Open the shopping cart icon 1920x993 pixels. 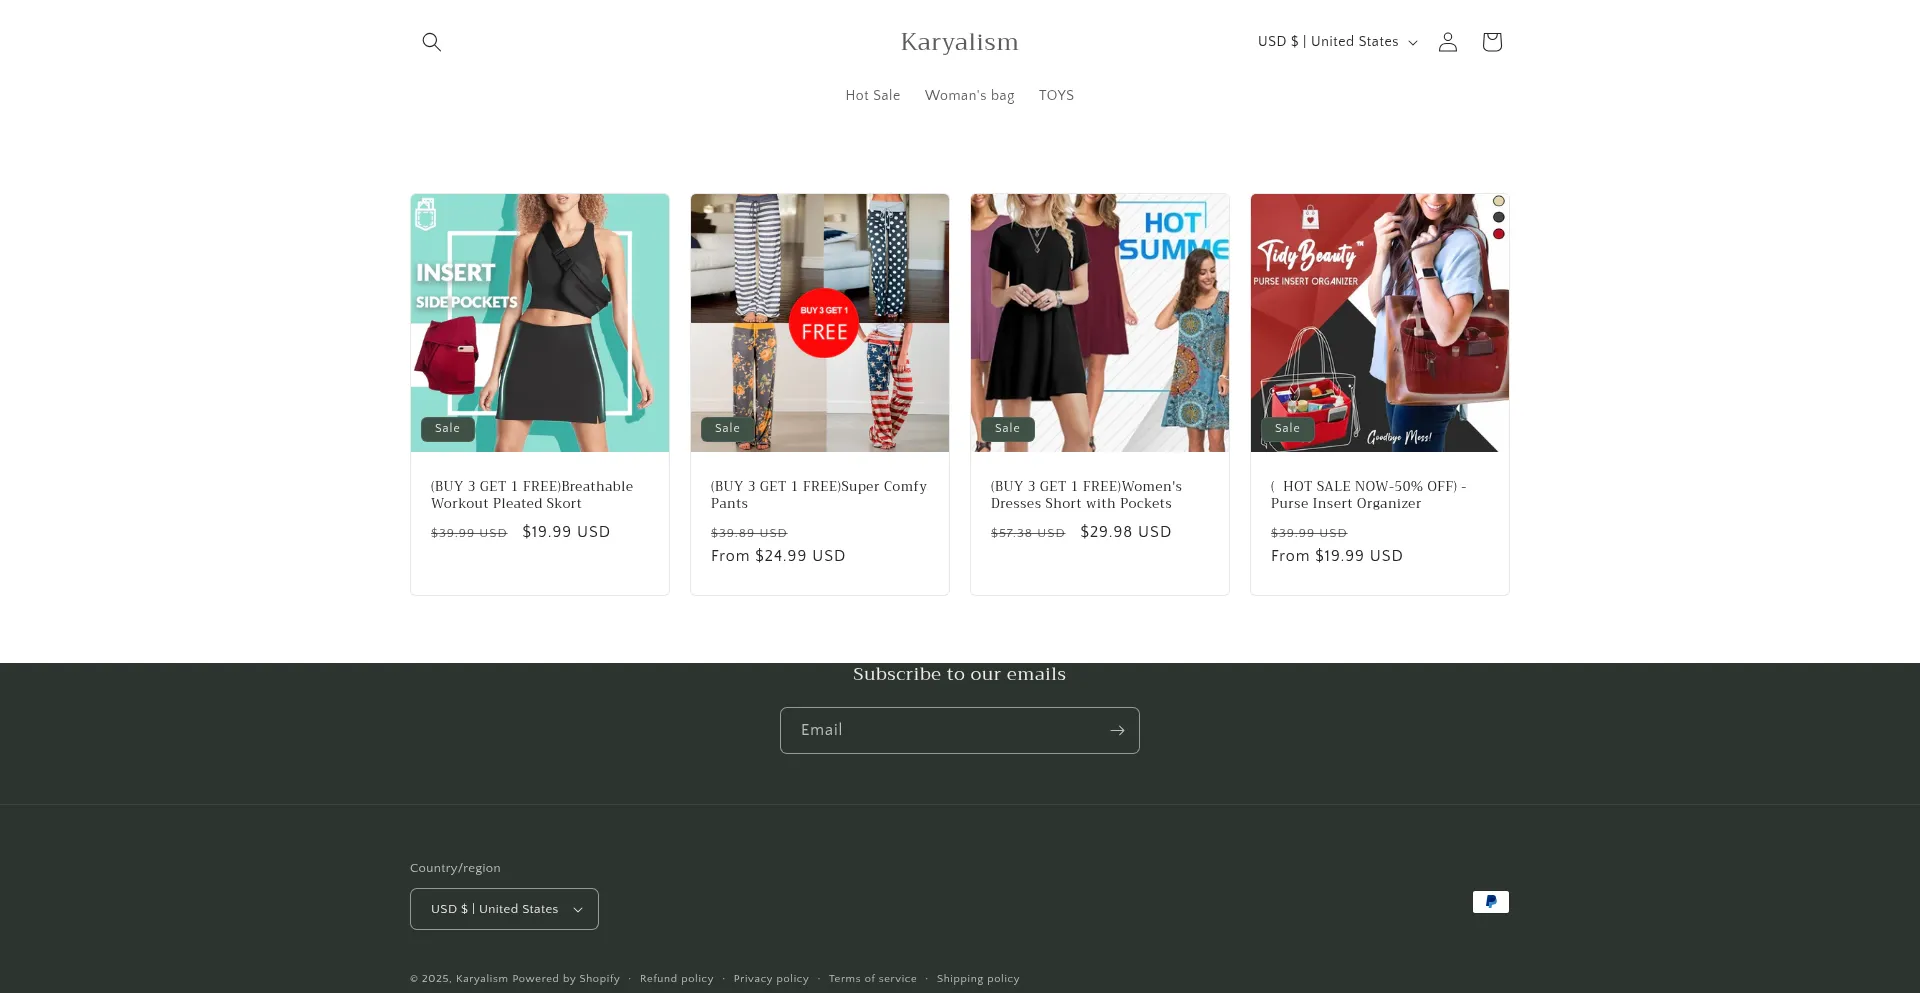[1491, 42]
